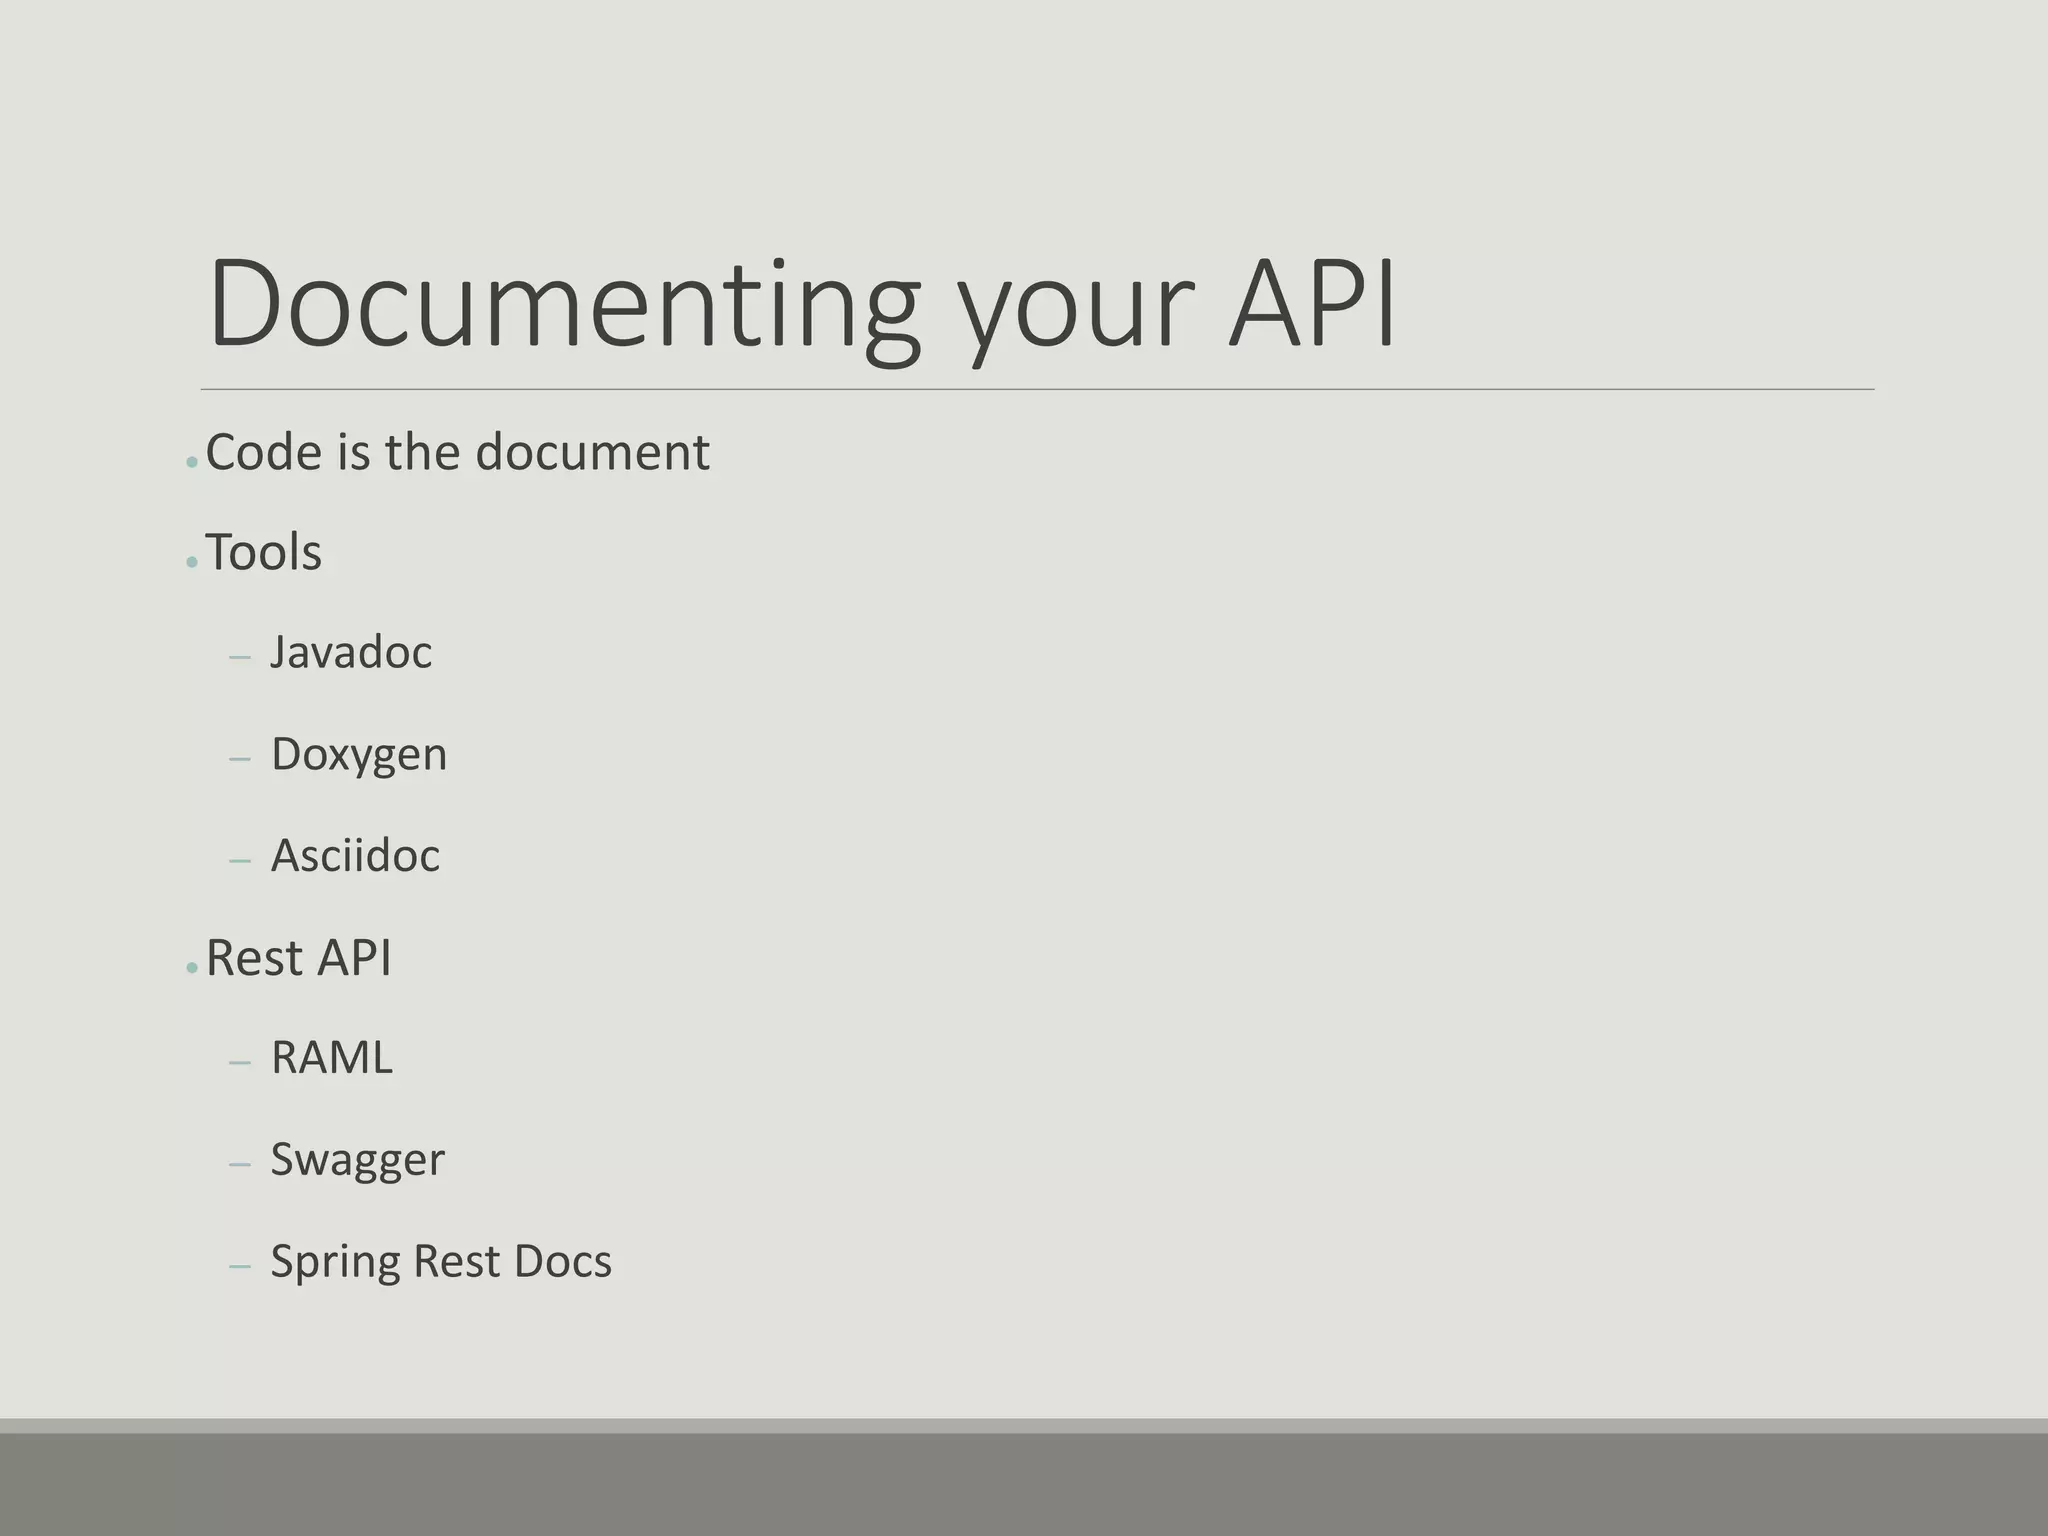Select the "Javadoc" sub-item
2048x1536 pixels.
(351, 653)
